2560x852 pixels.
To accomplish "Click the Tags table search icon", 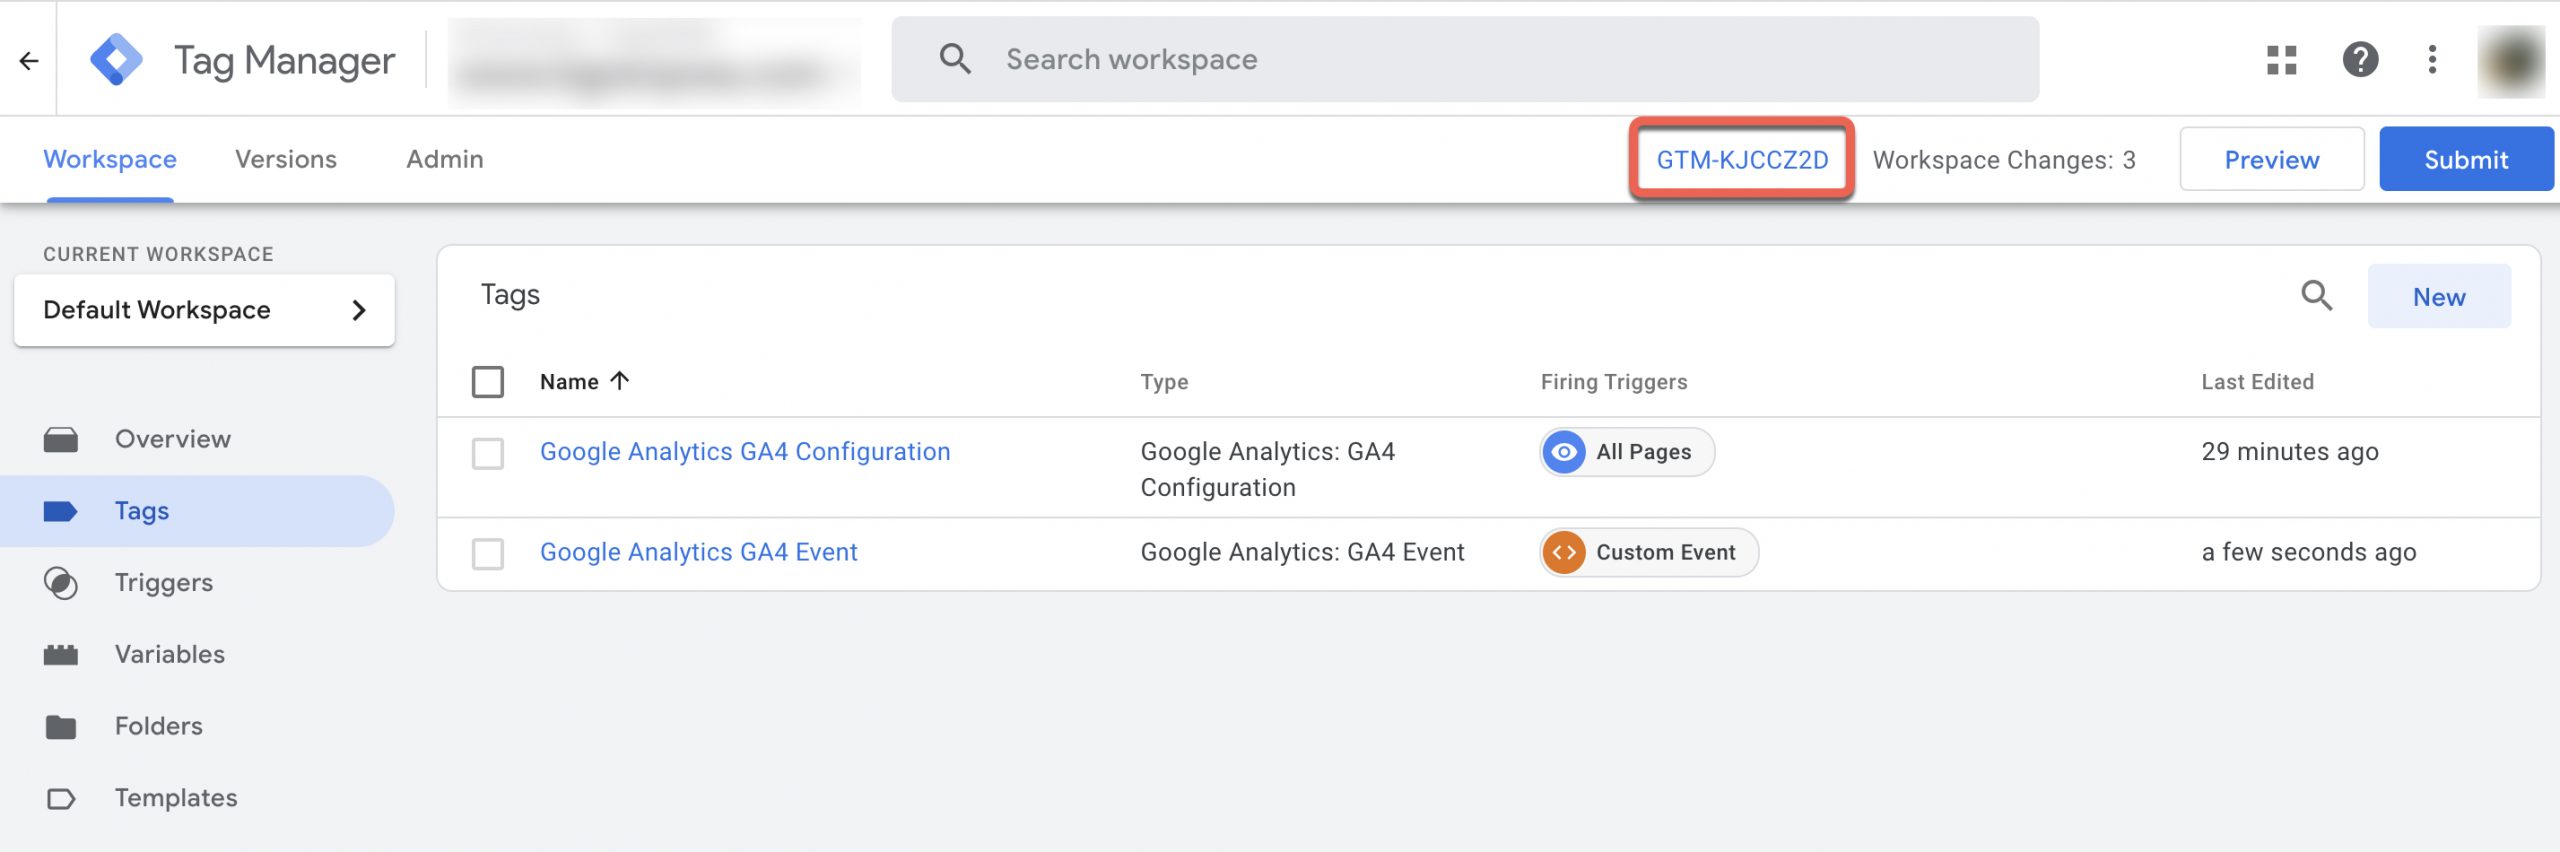I will coord(2316,296).
